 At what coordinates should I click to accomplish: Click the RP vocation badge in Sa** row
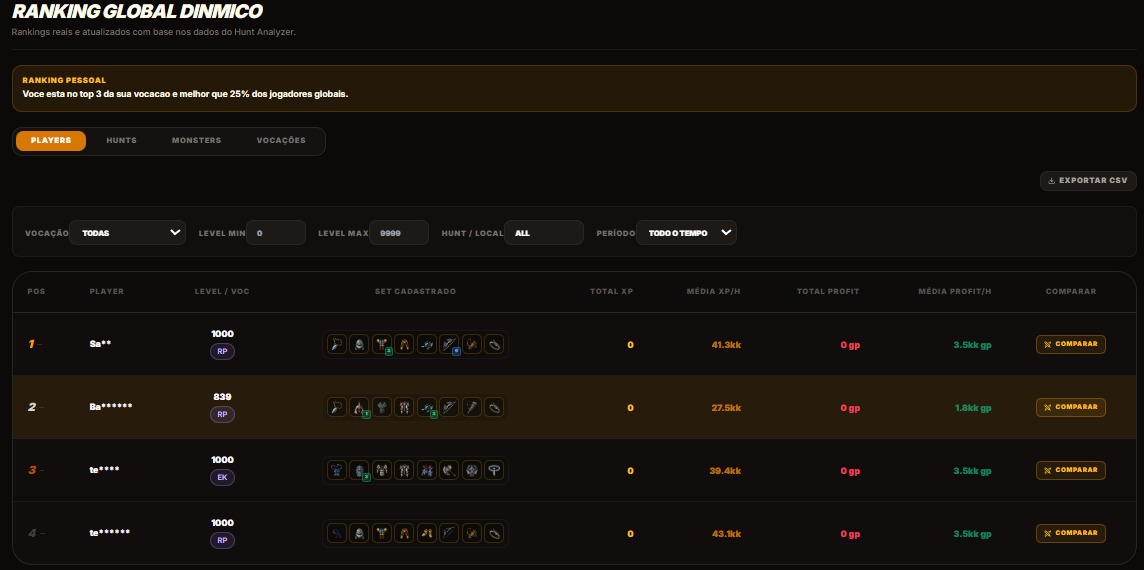point(222,352)
